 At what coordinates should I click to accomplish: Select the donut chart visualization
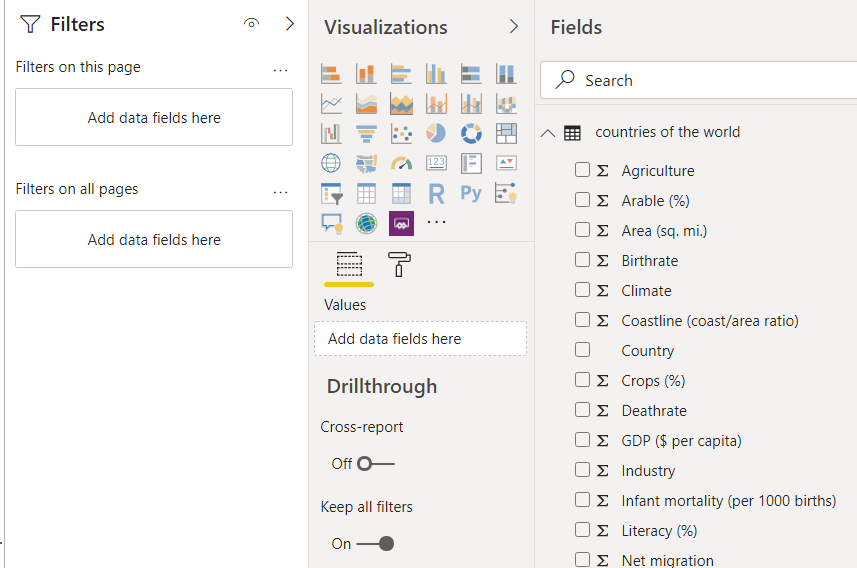471,133
